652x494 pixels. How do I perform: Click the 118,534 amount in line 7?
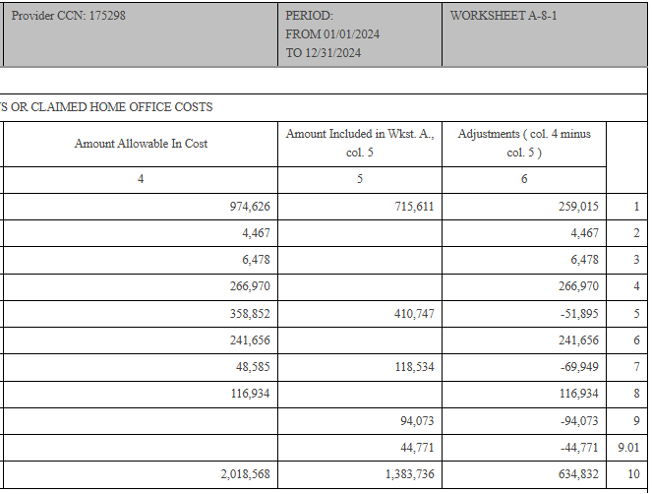(x=412, y=367)
